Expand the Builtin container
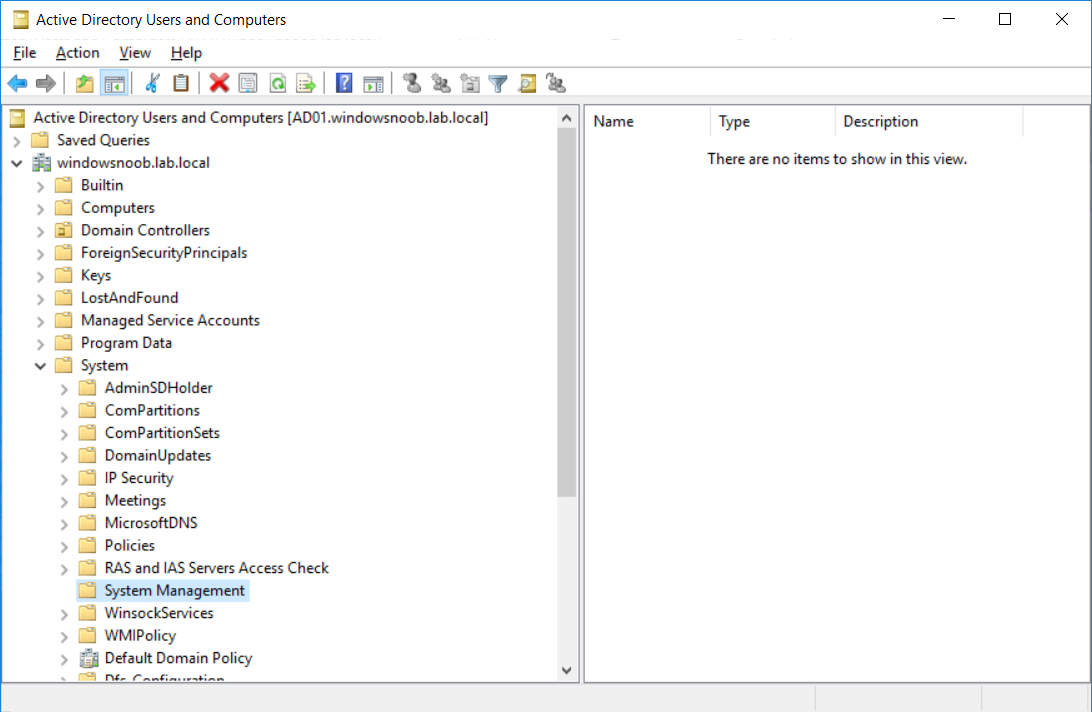Screen dimensions: 1092x712 tap(40, 187)
